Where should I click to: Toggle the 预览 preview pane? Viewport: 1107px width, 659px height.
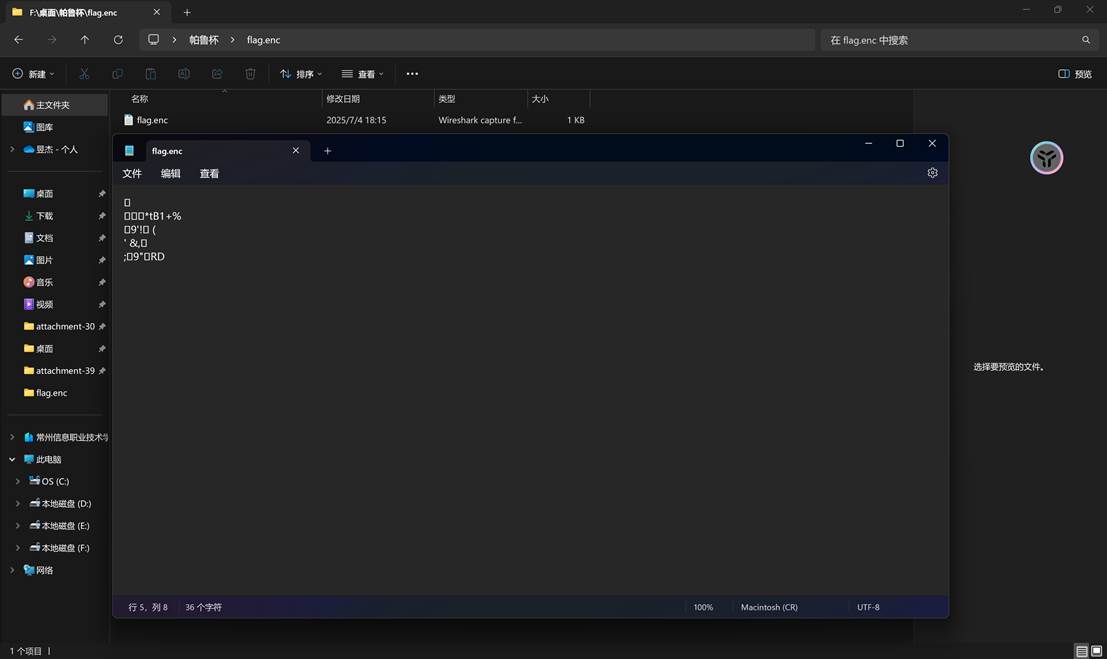(x=1076, y=73)
